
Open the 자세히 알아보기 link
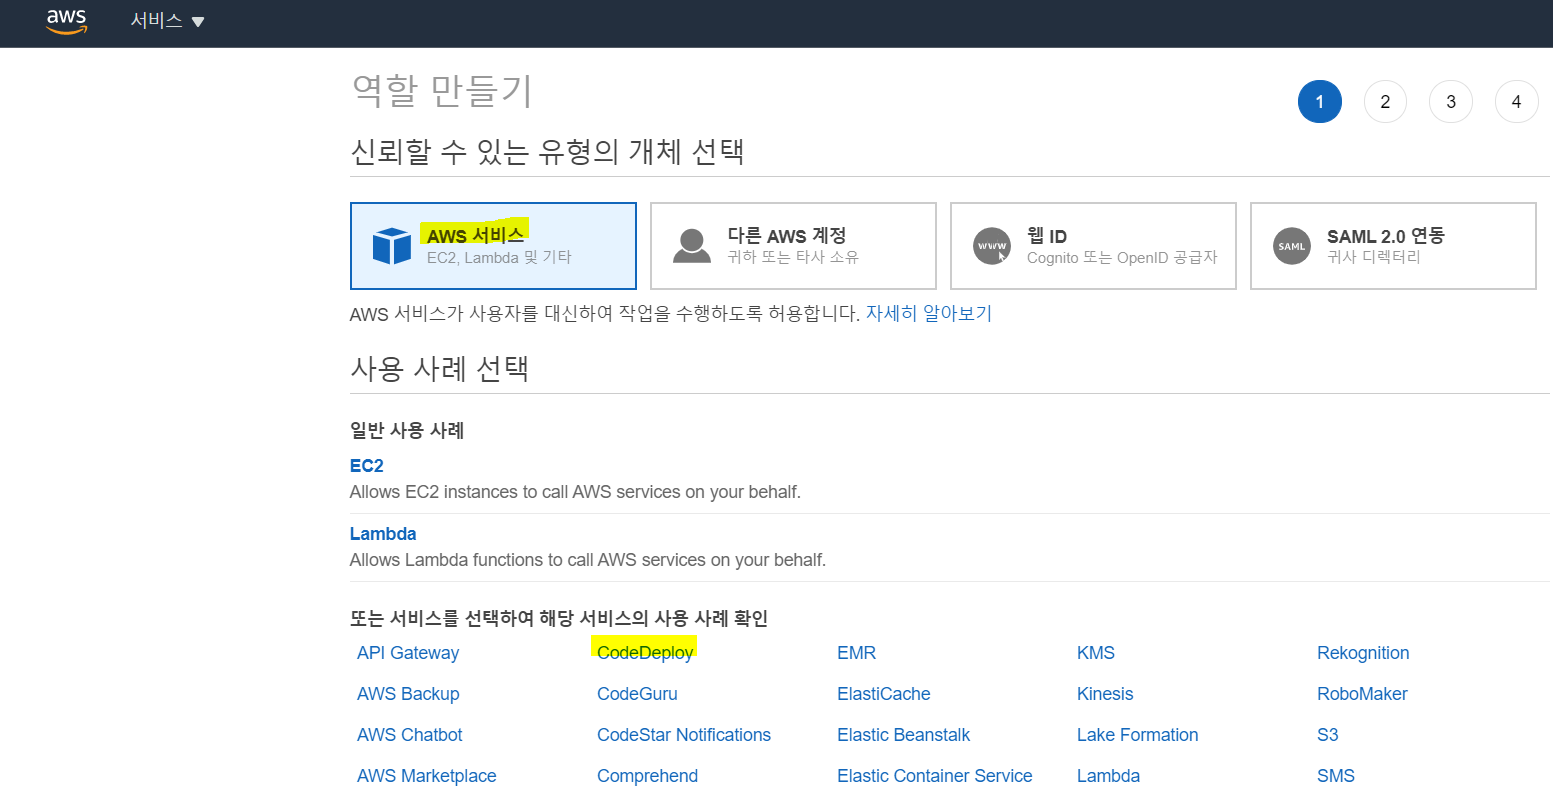[928, 313]
